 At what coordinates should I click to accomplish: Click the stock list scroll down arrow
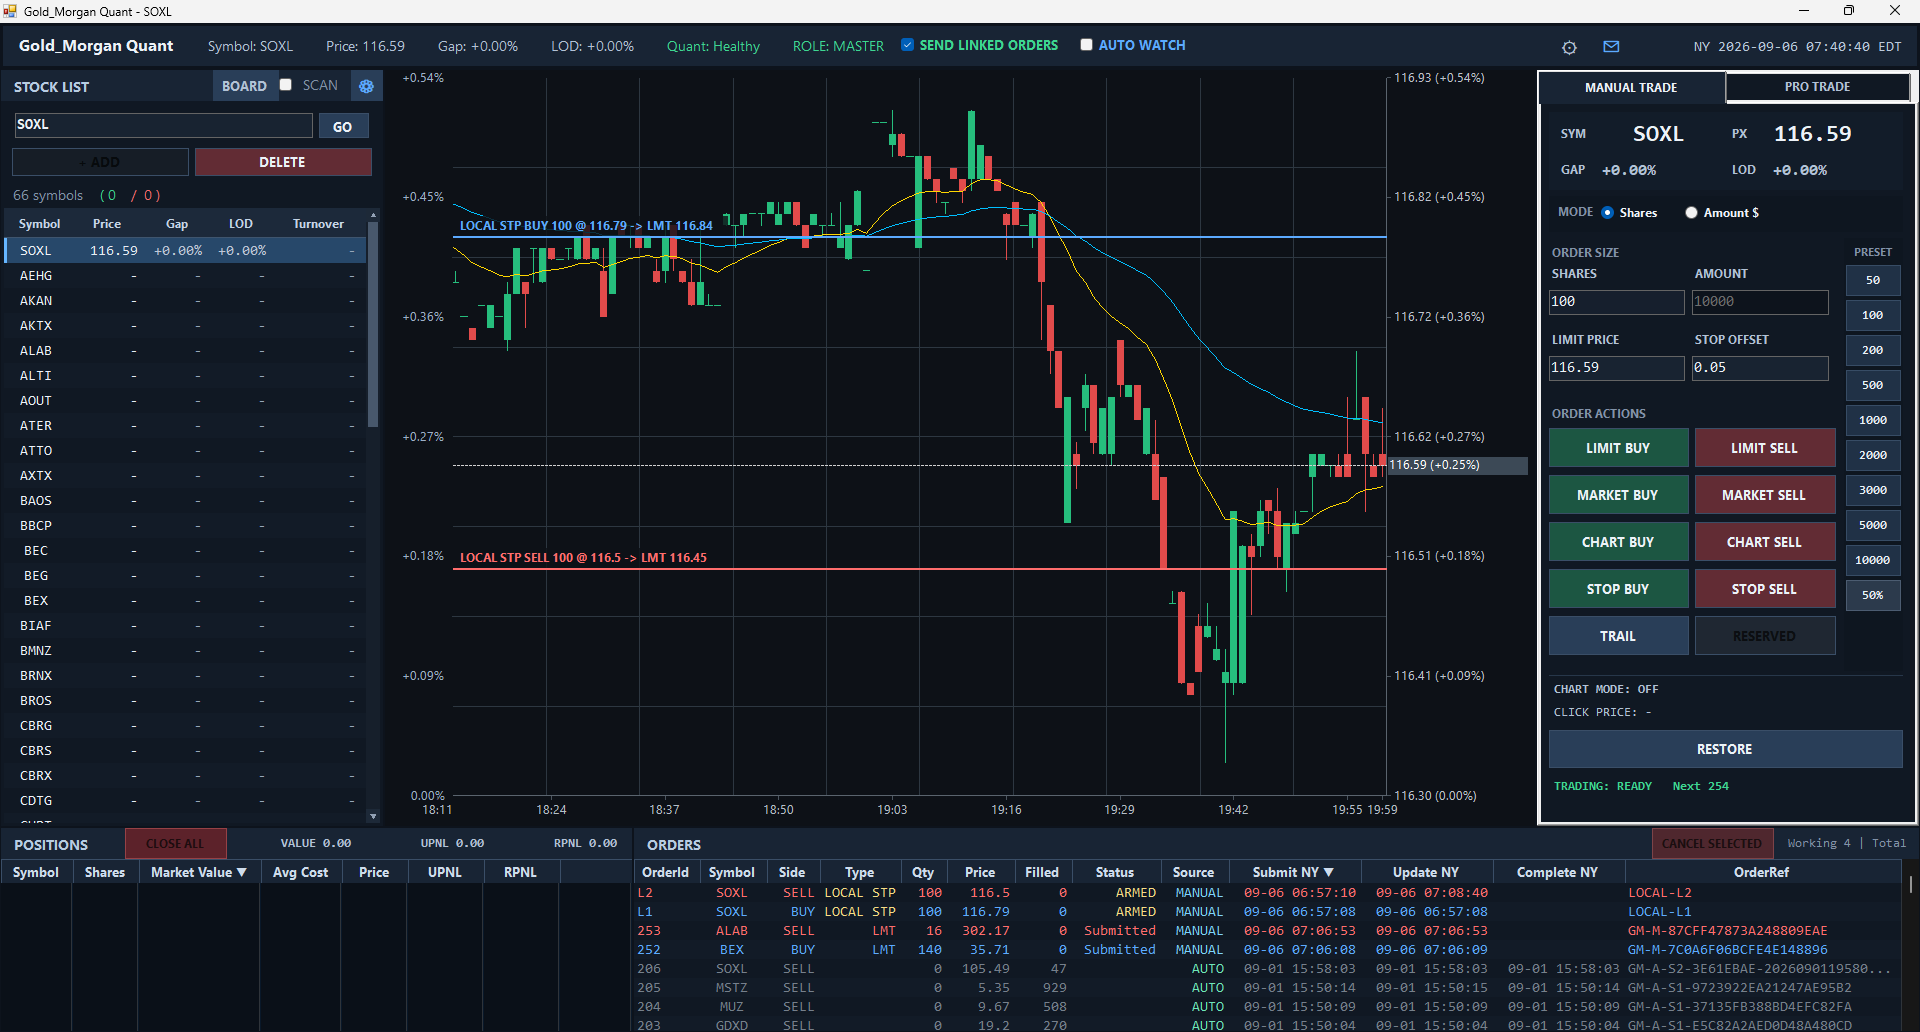pos(373,816)
